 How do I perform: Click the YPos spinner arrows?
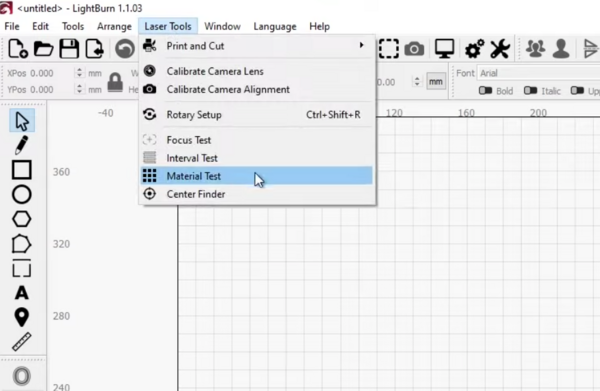click(79, 89)
